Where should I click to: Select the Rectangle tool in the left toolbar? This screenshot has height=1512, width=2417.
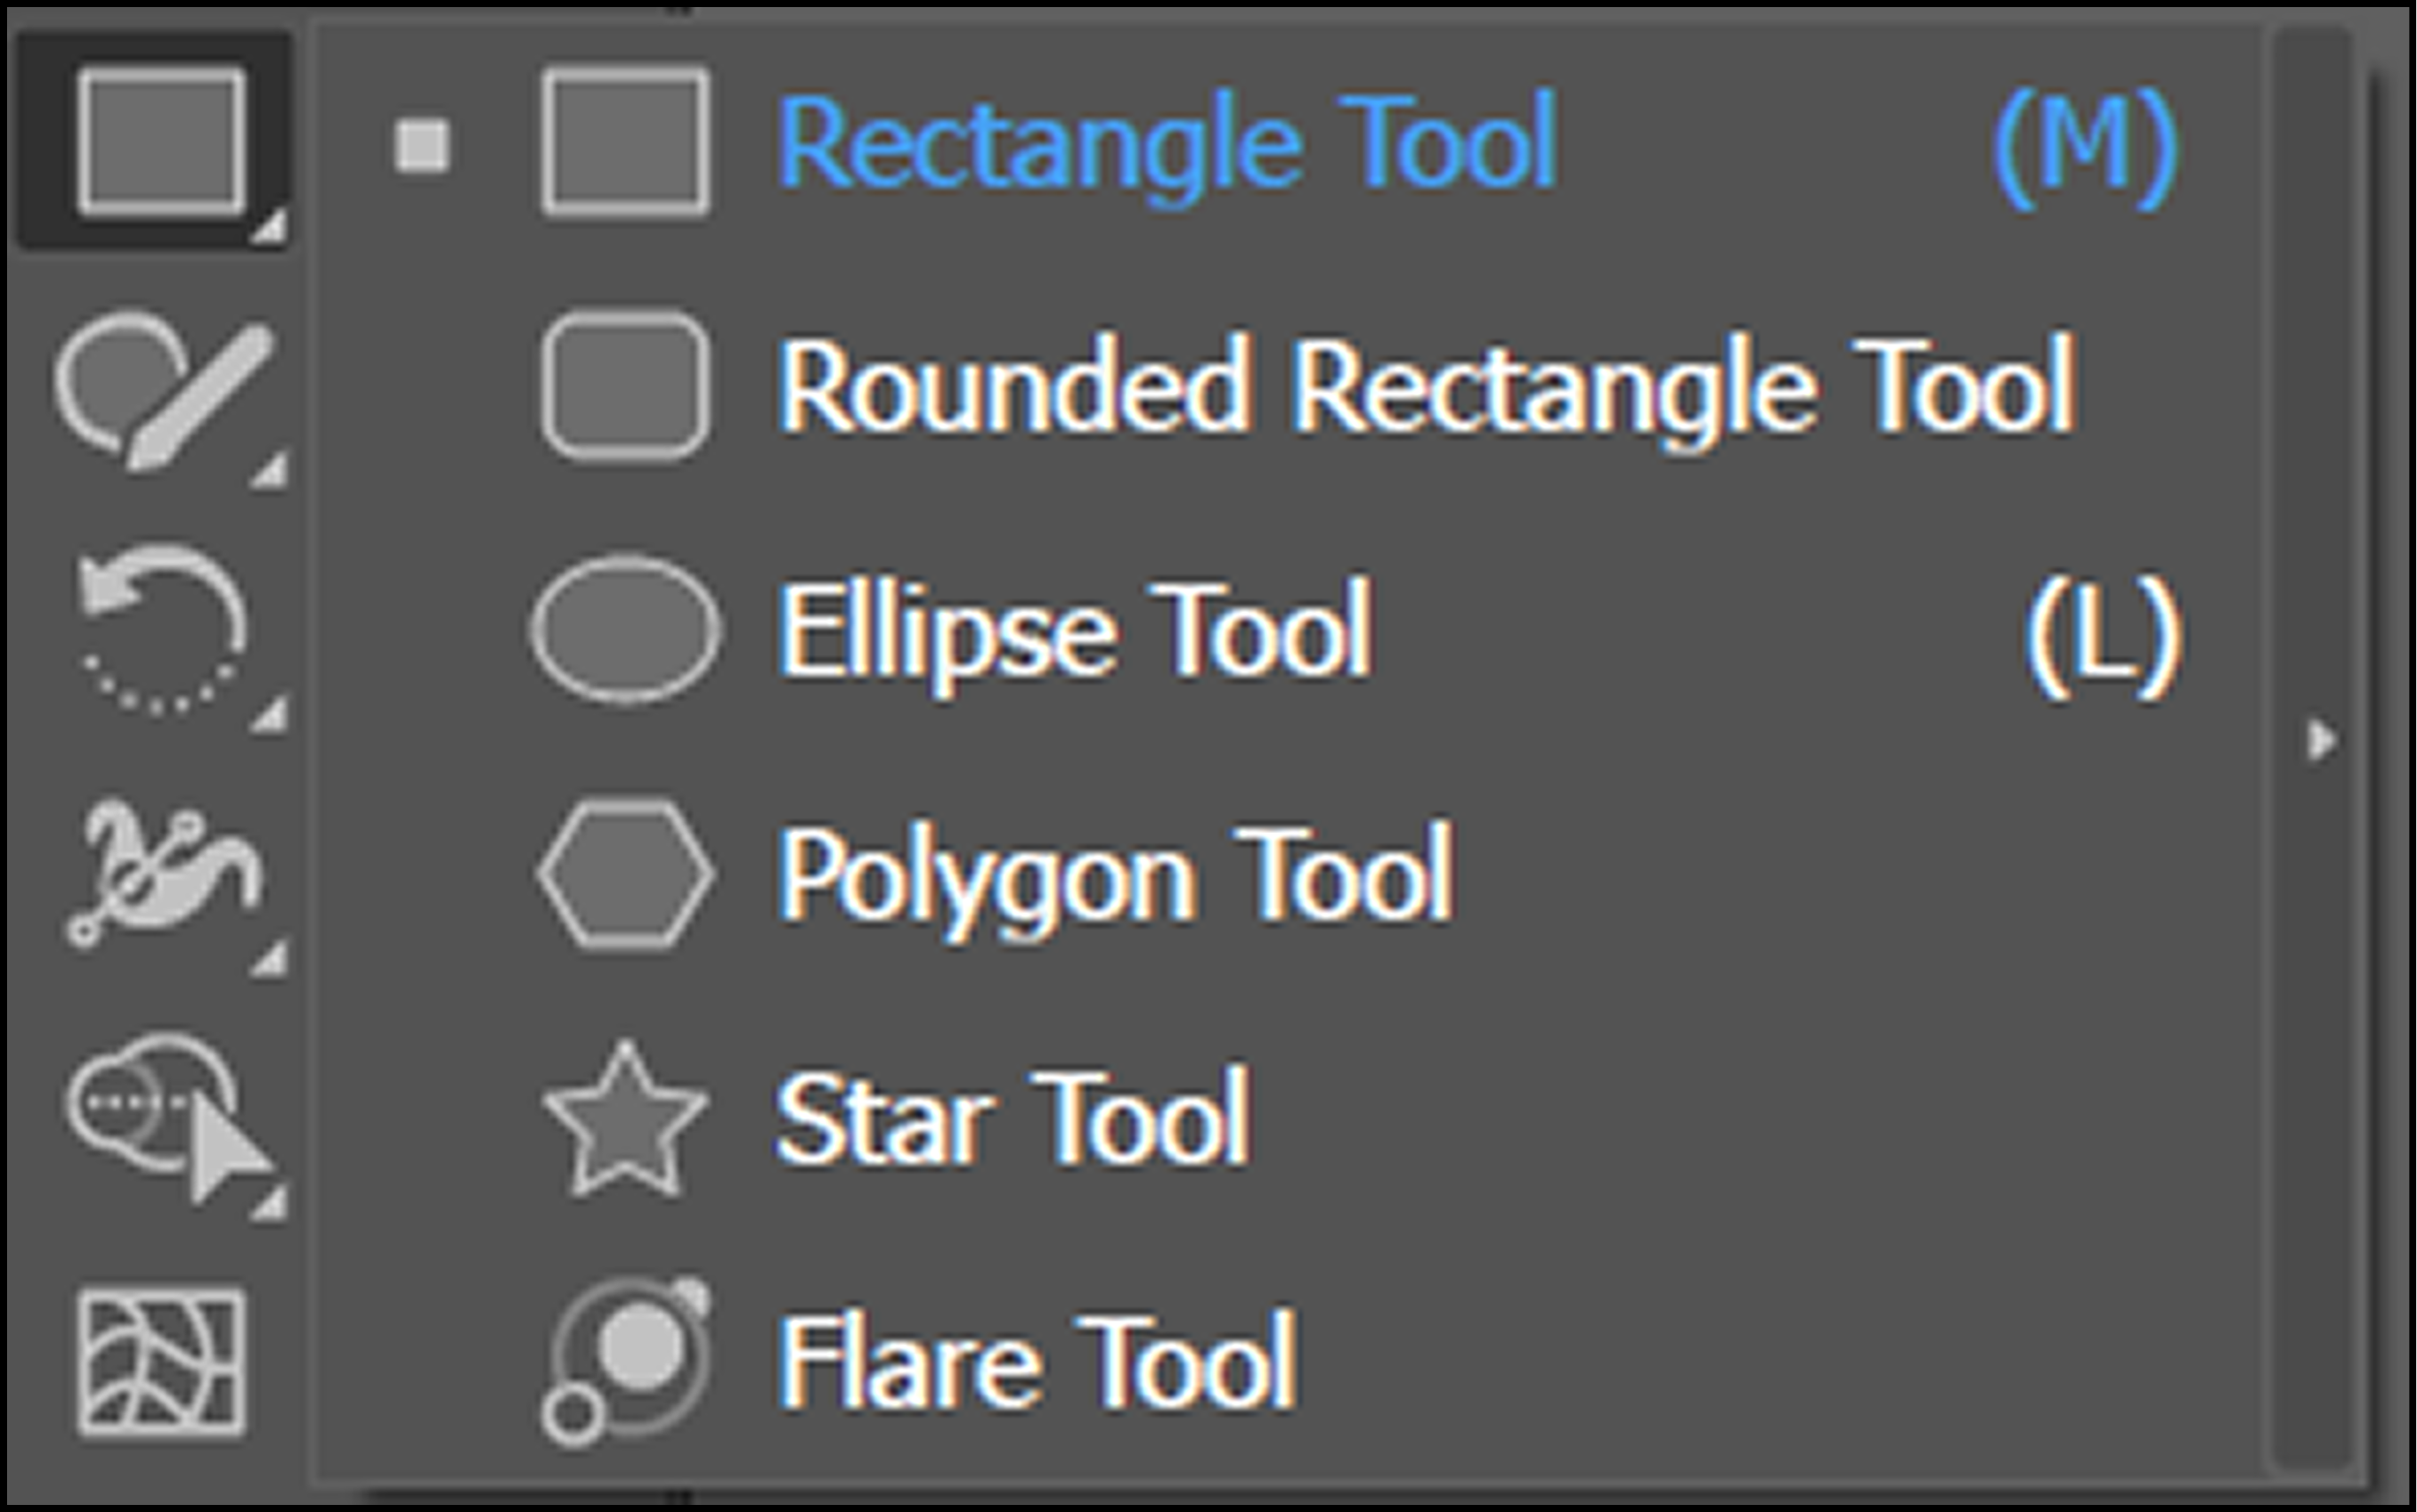point(160,141)
